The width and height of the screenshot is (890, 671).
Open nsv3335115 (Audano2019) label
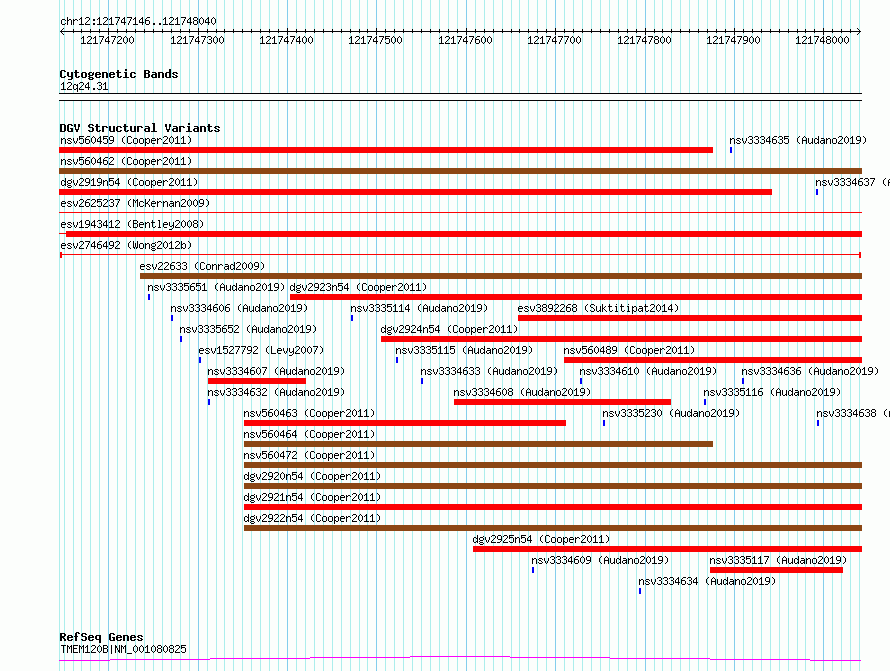[x=464, y=350]
